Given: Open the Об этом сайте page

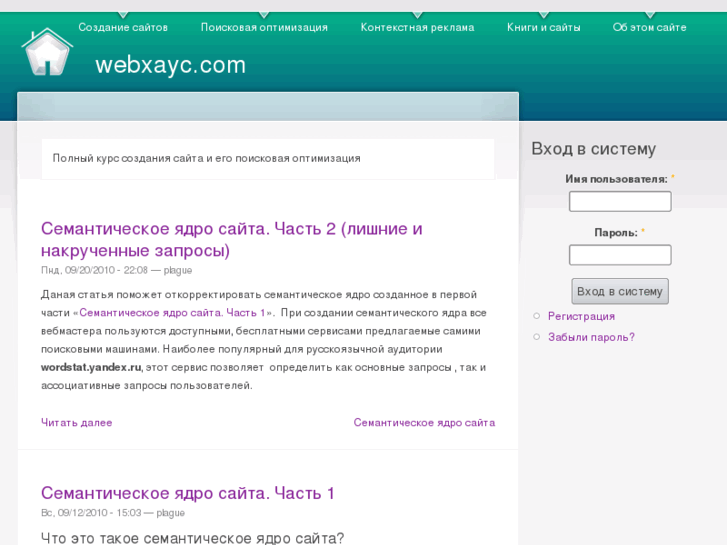Looking at the screenshot, I should pos(649,27).
